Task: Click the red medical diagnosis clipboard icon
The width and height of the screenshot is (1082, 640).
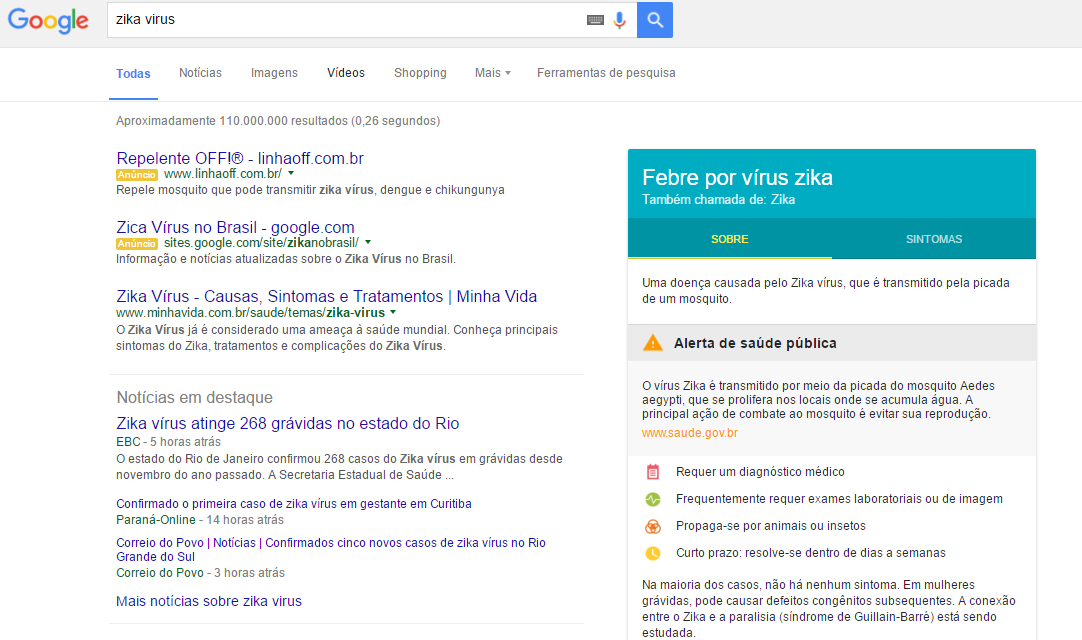Action: click(x=653, y=472)
